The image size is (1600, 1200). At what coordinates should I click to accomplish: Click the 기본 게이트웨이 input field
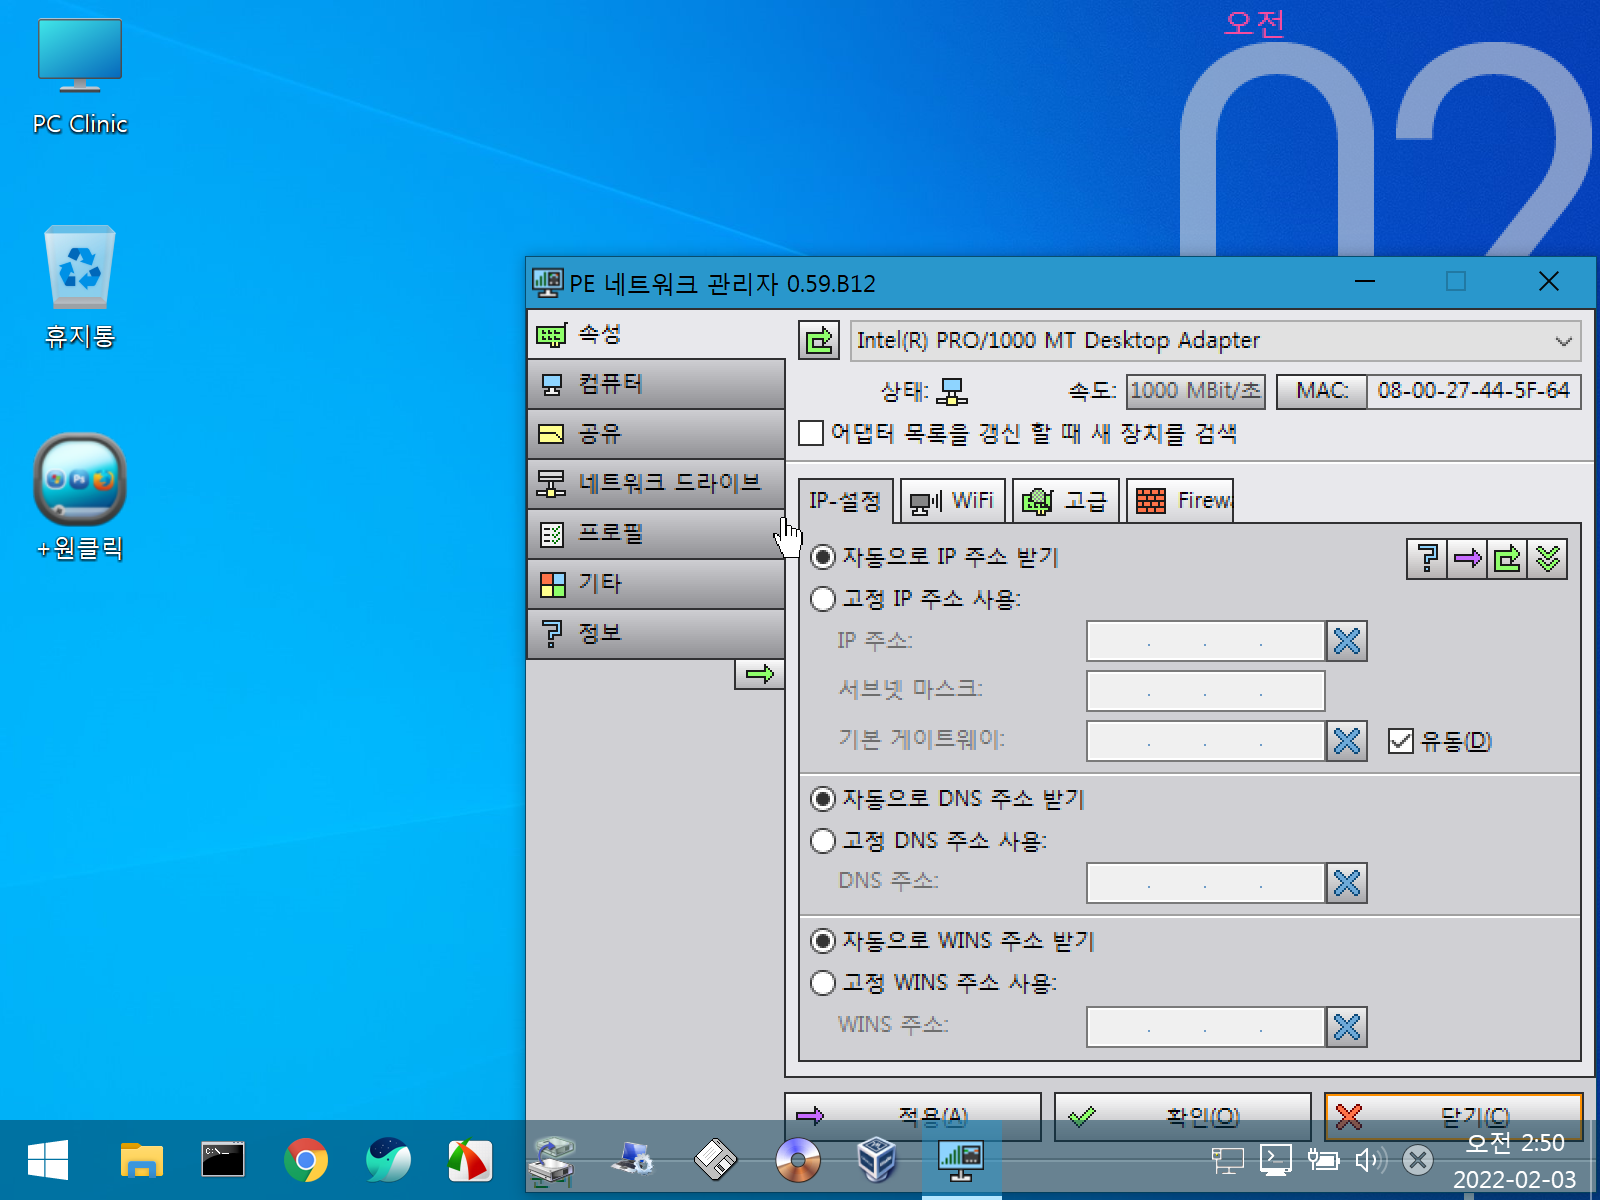pyautogui.click(x=1206, y=741)
